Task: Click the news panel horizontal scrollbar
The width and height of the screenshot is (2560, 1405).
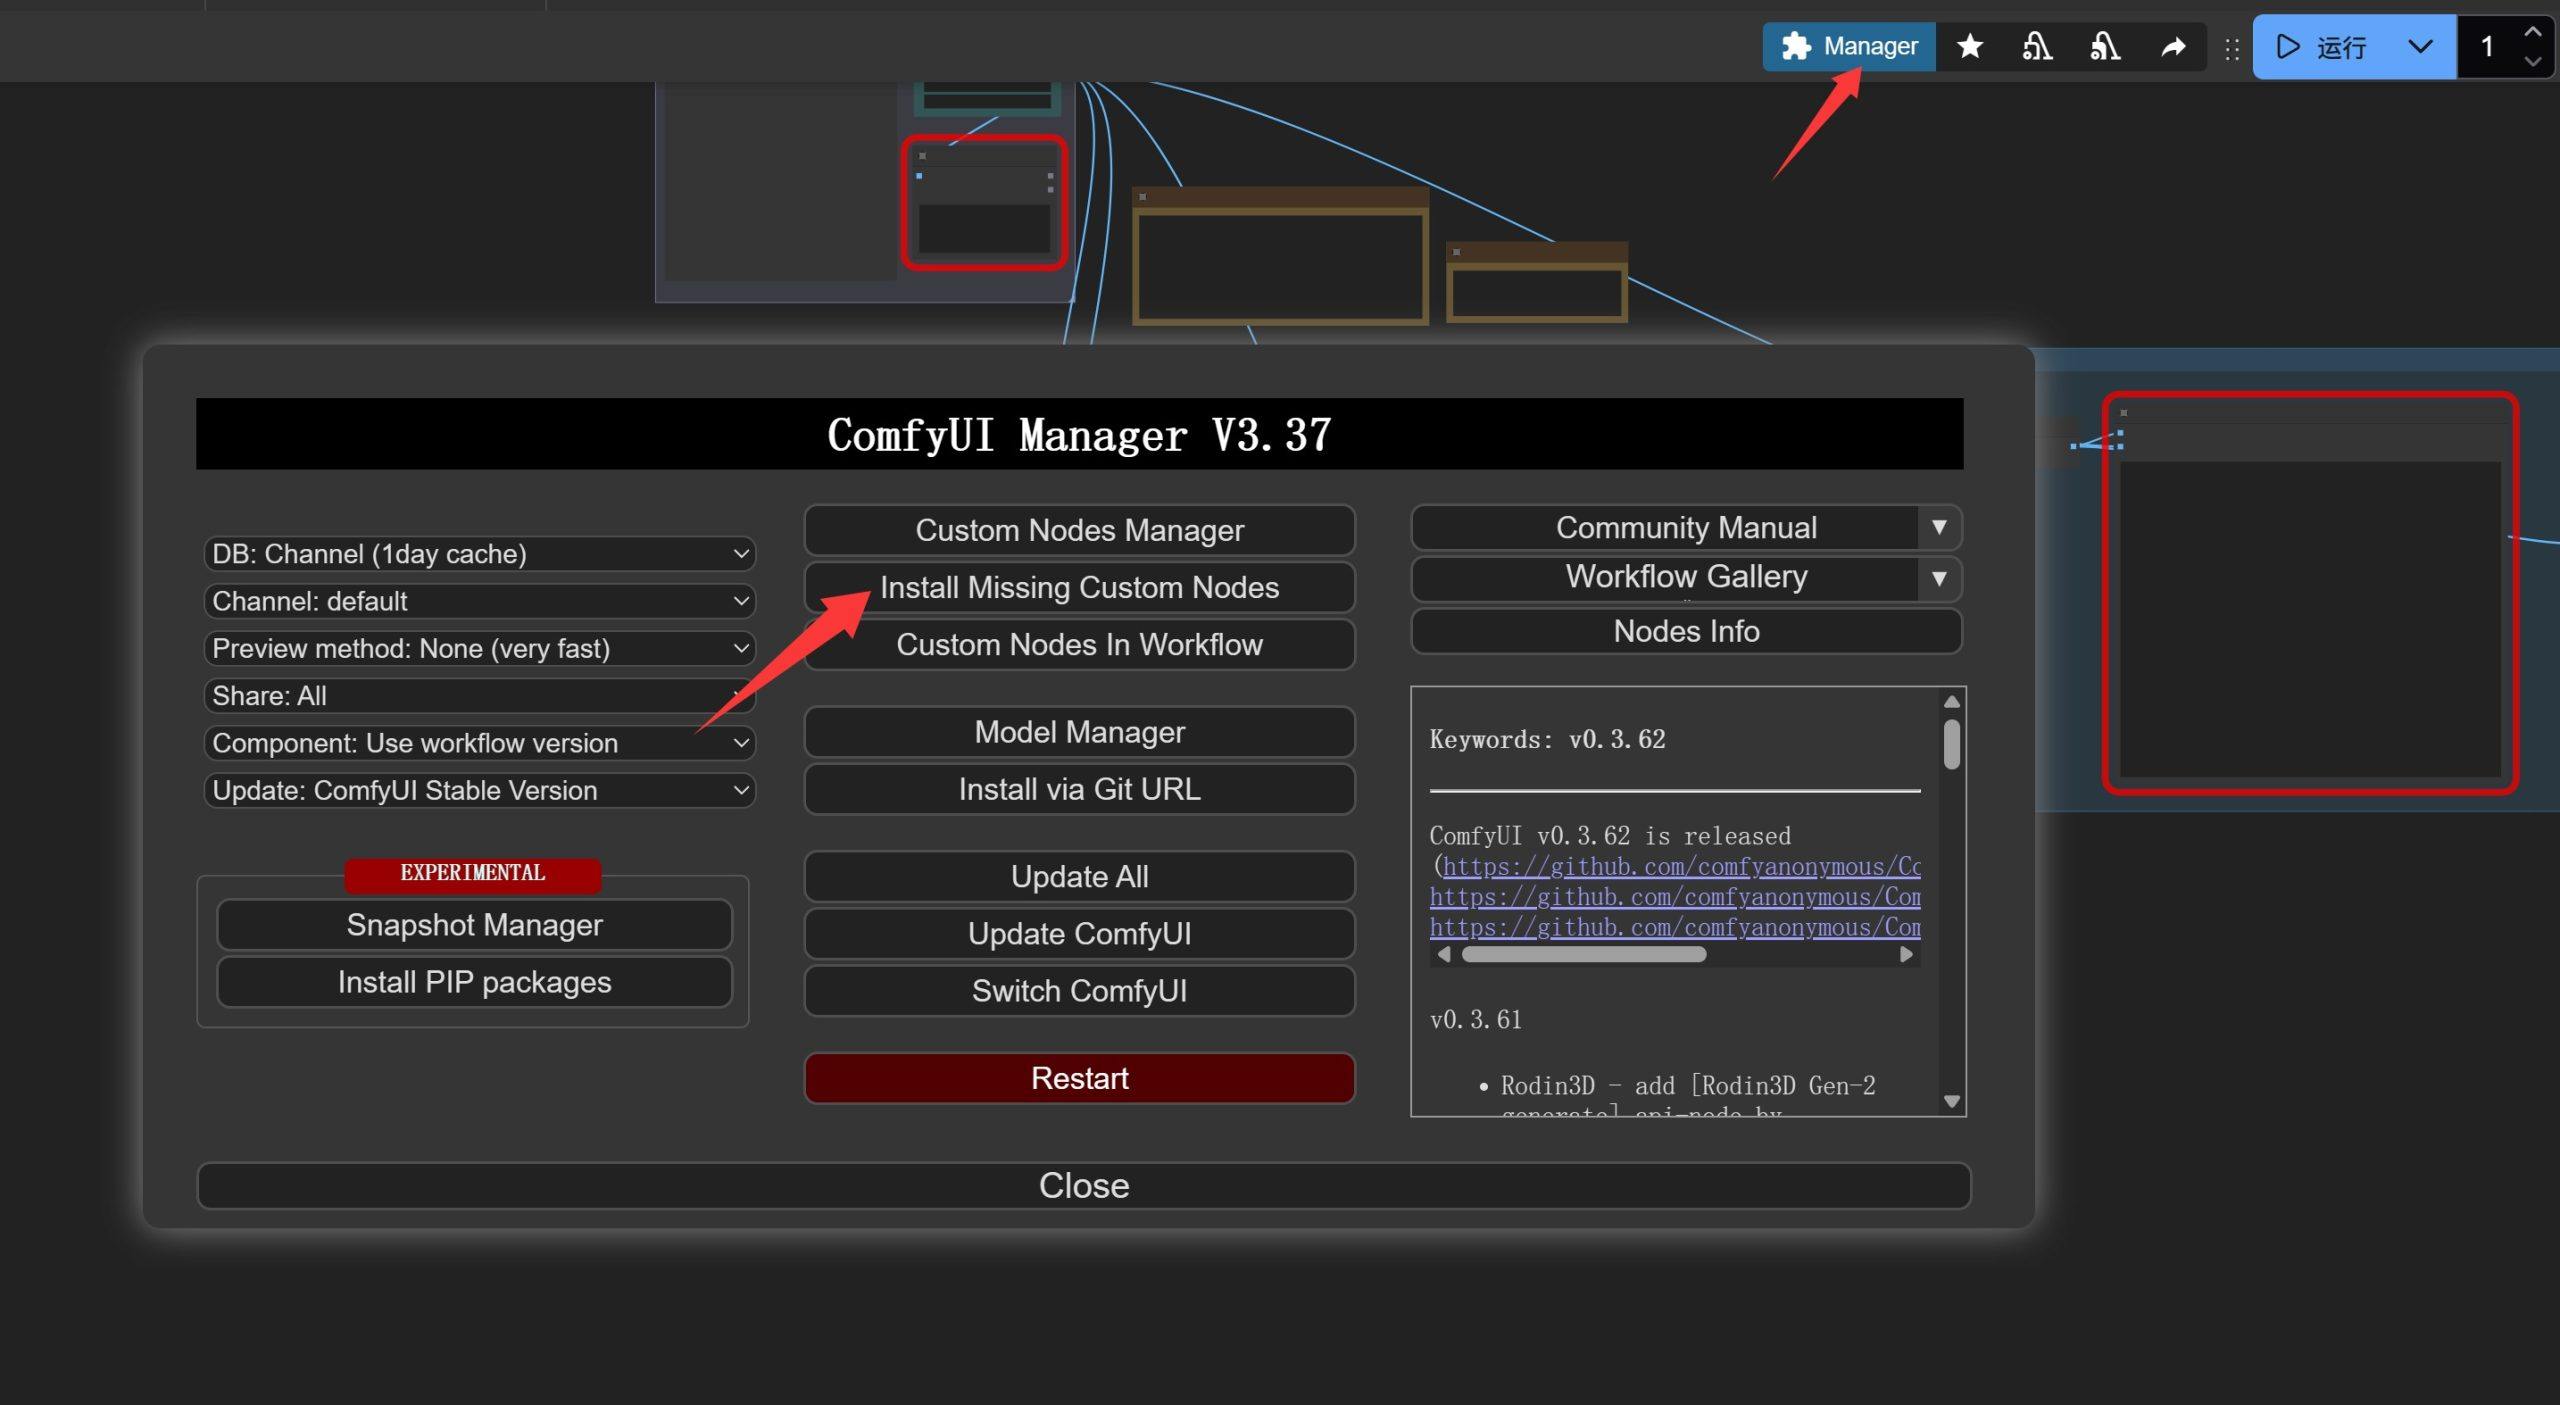Action: coord(1583,955)
